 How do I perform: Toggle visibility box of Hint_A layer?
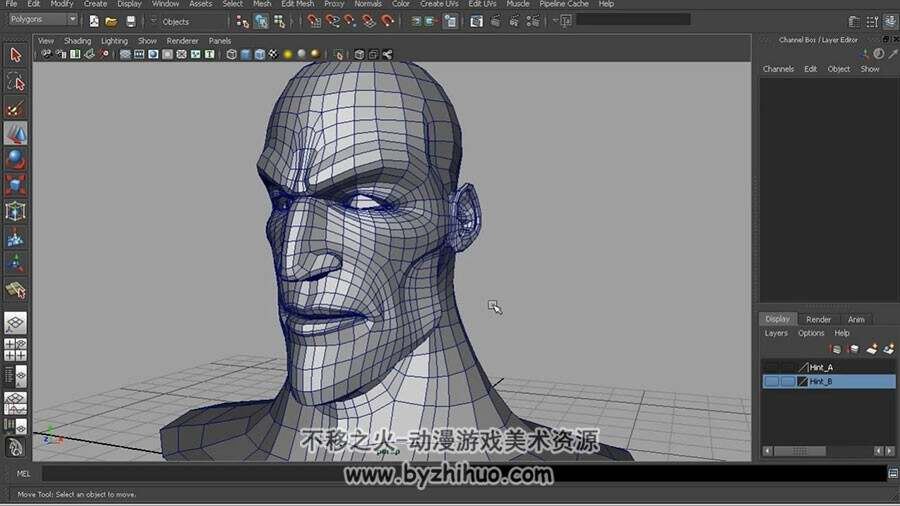(771, 367)
